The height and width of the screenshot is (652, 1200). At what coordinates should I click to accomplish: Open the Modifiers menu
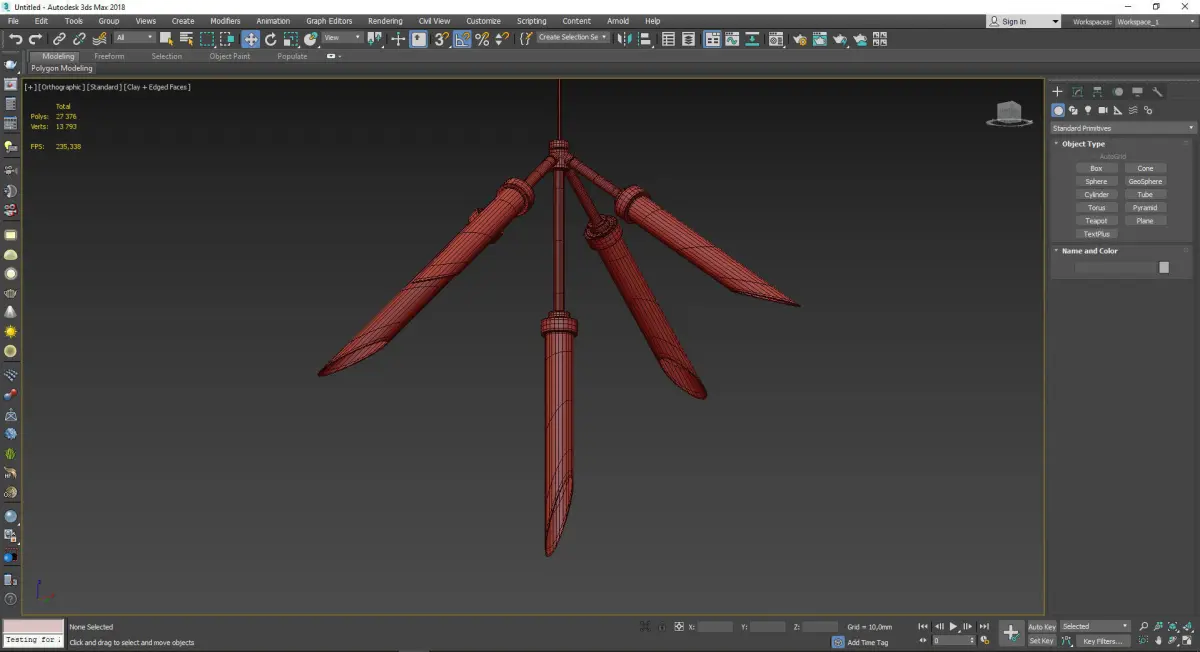click(225, 21)
